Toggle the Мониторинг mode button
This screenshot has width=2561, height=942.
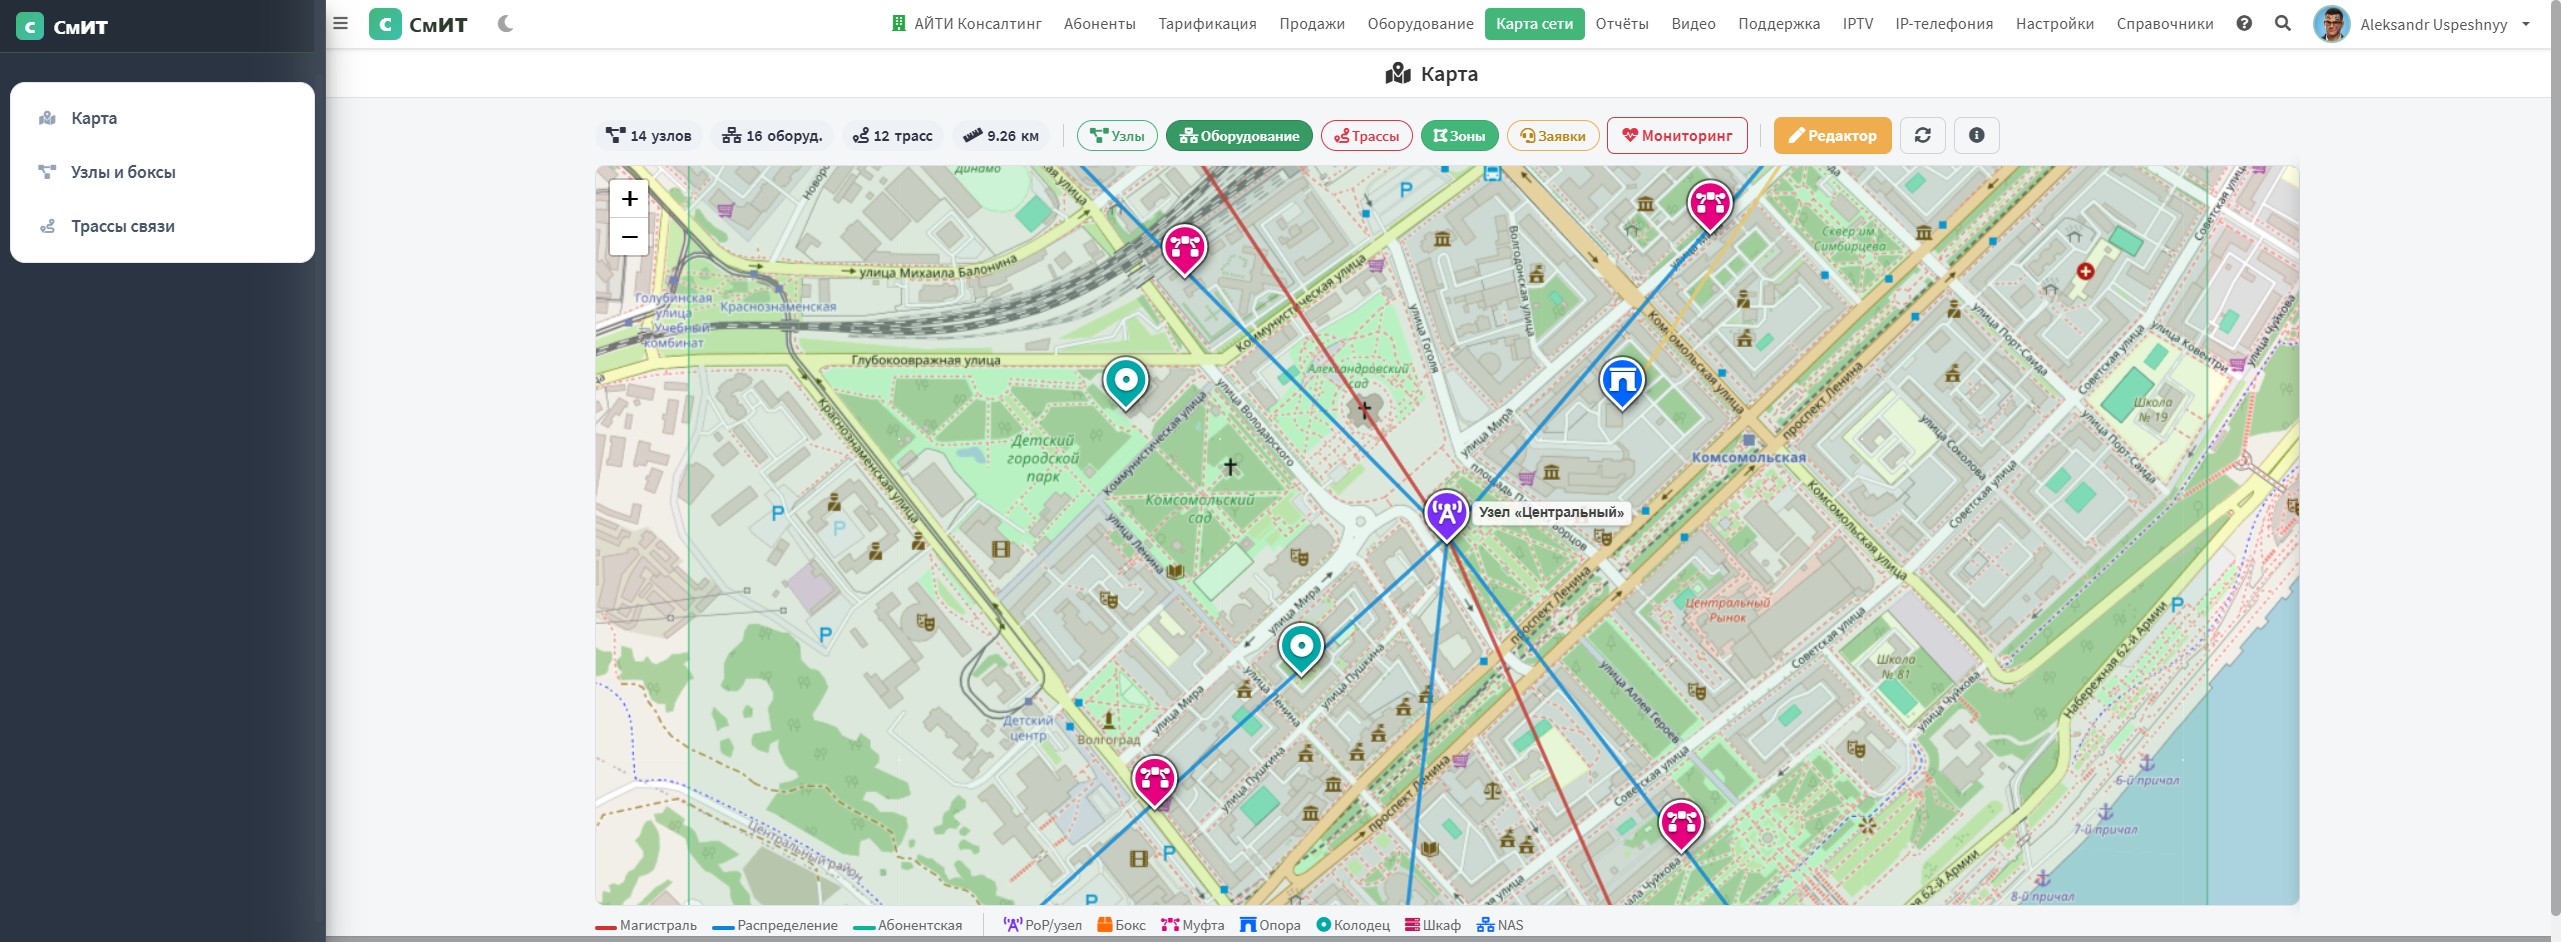click(x=1677, y=136)
